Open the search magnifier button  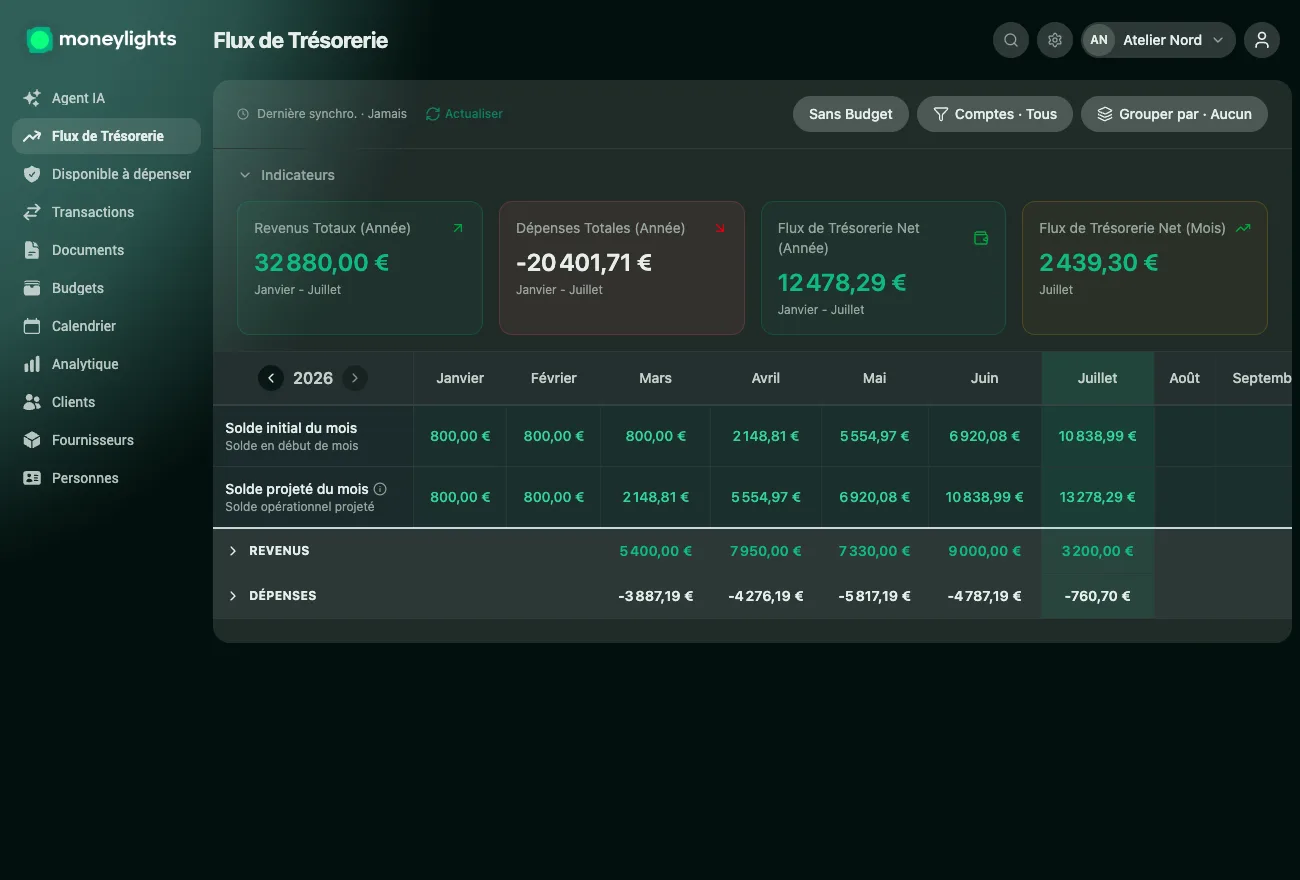pos(1011,40)
